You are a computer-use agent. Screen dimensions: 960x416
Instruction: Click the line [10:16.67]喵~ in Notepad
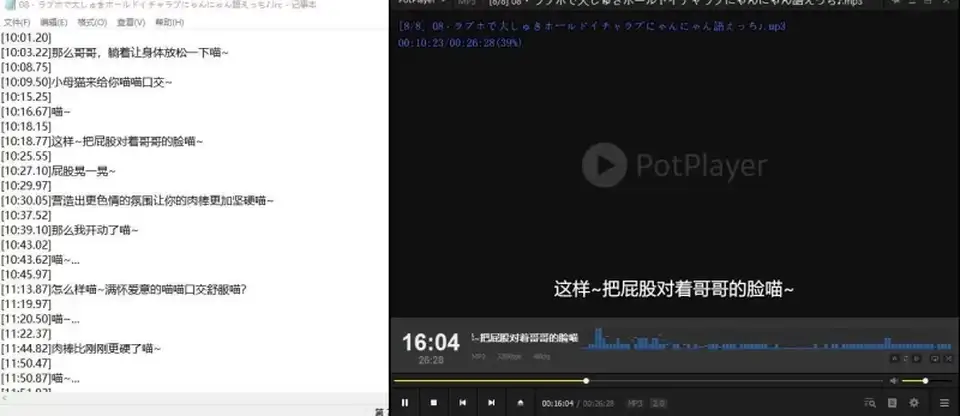[36, 112]
